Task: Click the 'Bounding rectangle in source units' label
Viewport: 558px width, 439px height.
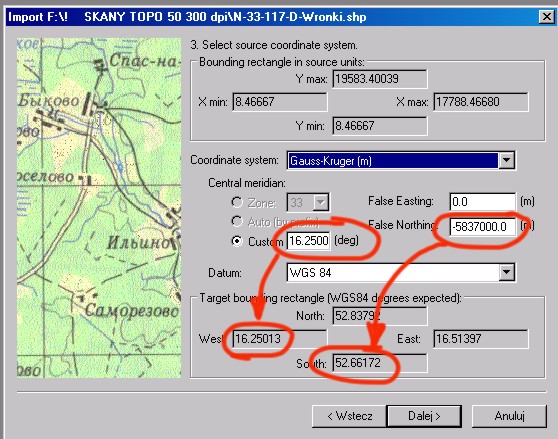Action: (282, 62)
